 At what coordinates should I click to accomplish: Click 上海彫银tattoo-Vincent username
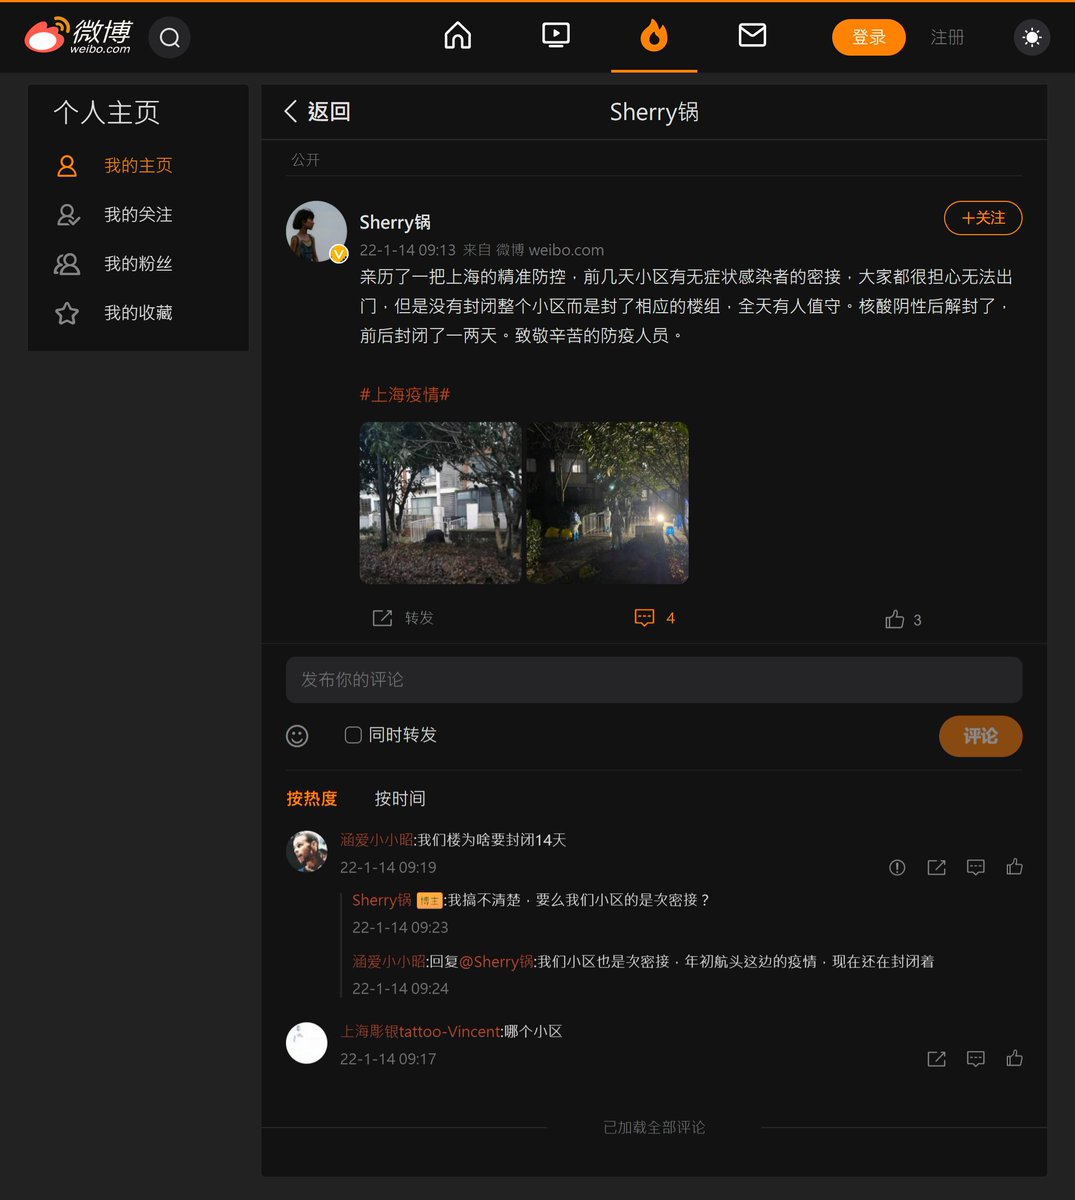pos(419,1032)
